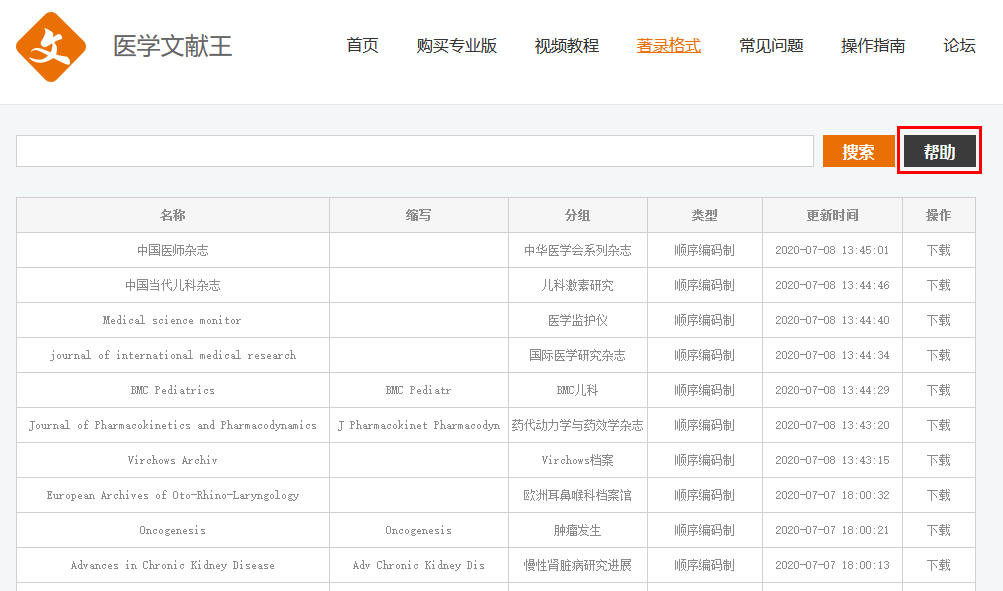Screen dimensions: 1003x591
Task: Select the 著录格式 navigation item
Action: pyautogui.click(x=668, y=45)
